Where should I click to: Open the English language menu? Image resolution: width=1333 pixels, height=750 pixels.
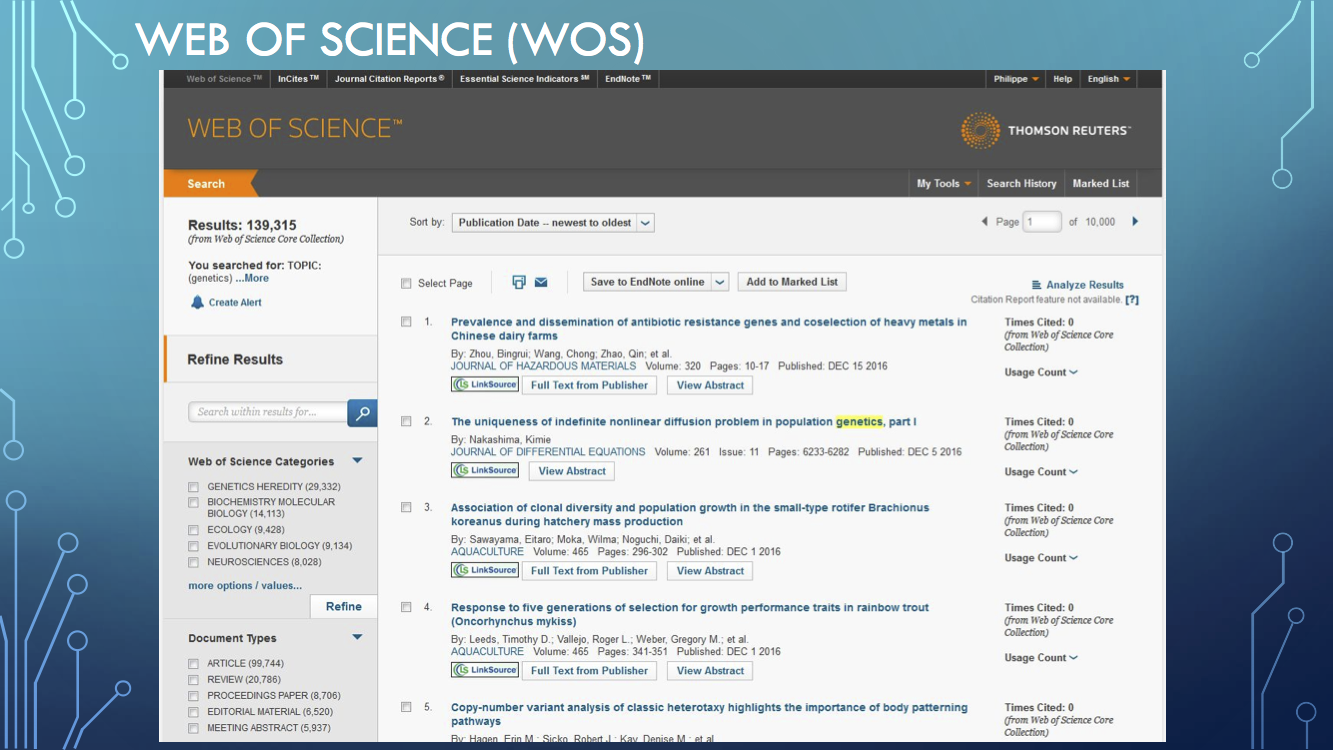[x=1109, y=79]
